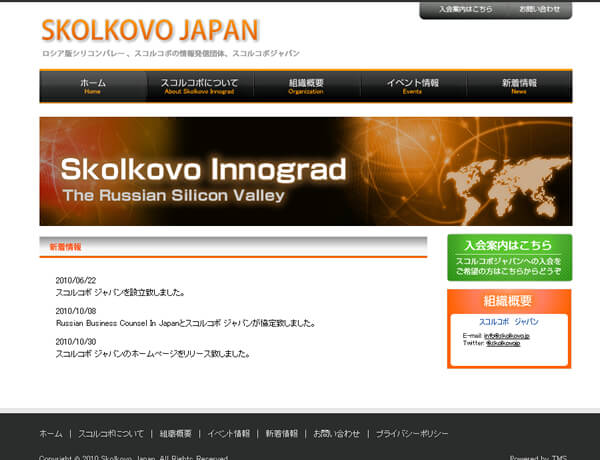Select the 2010/06/22 news date
Screen dimensions: 600x460
(76, 280)
